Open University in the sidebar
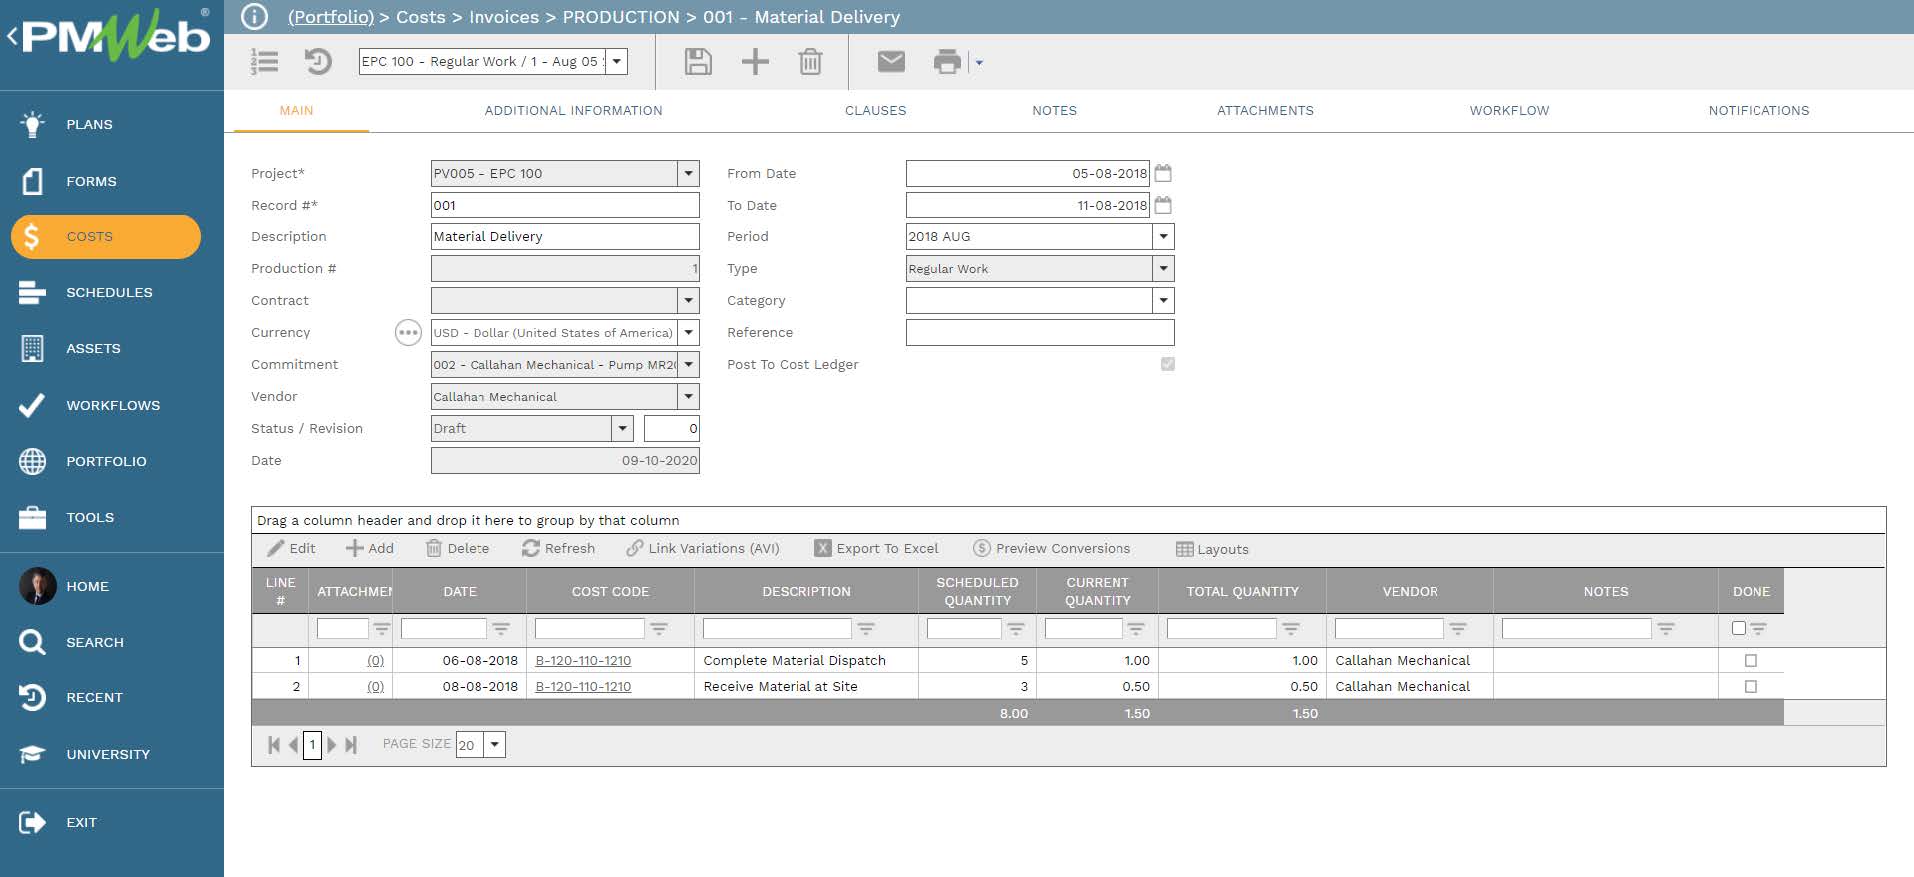Screen dimensions: 1914x877 (x=108, y=754)
